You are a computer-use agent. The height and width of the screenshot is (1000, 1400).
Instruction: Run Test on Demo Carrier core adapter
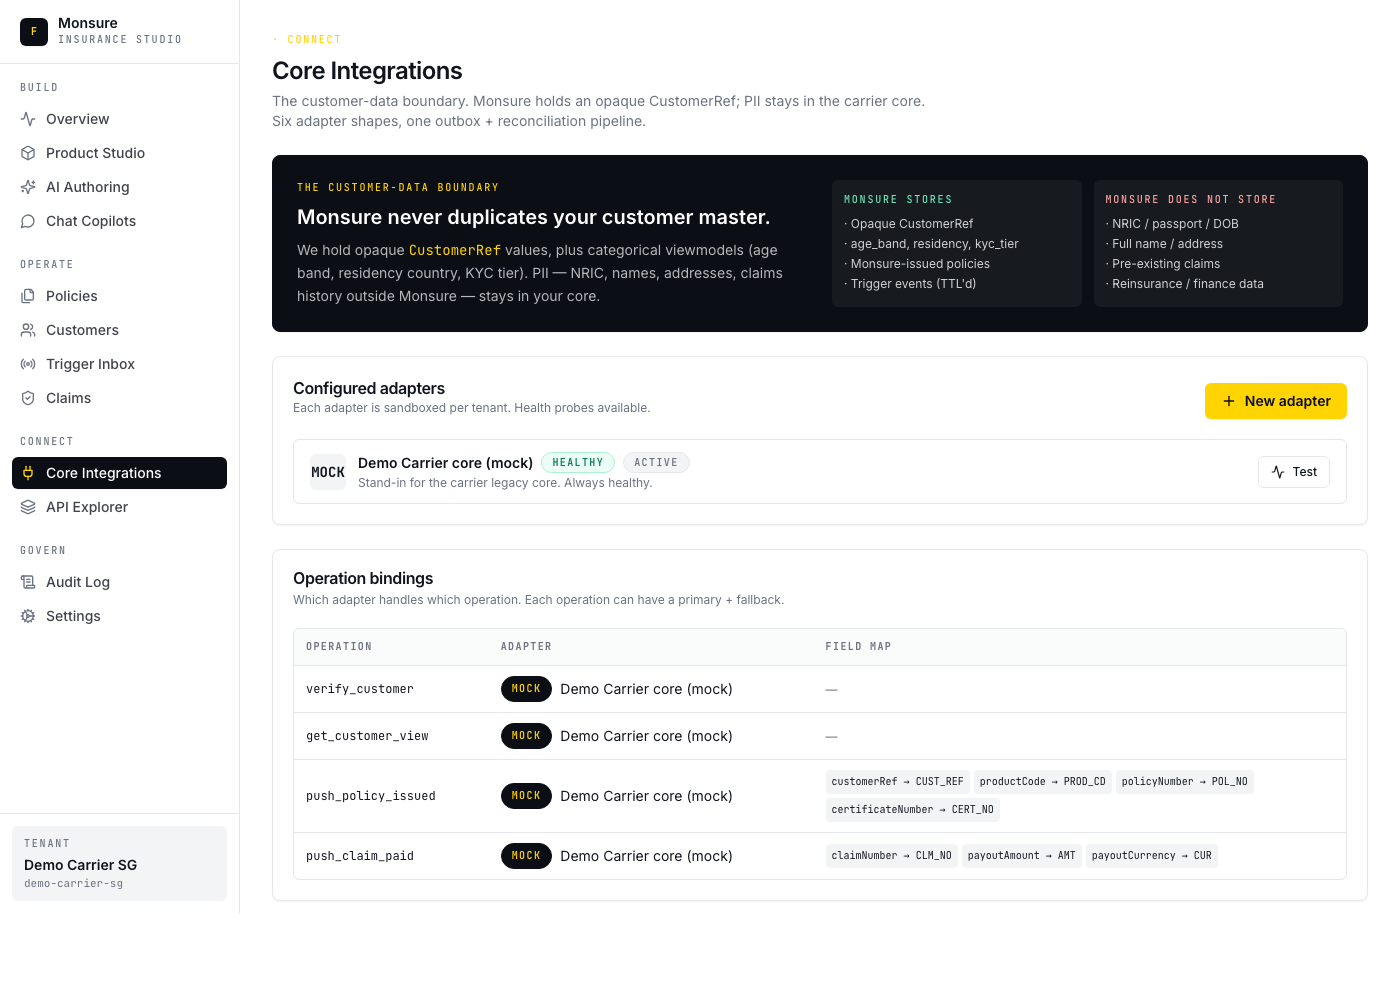(x=1293, y=472)
